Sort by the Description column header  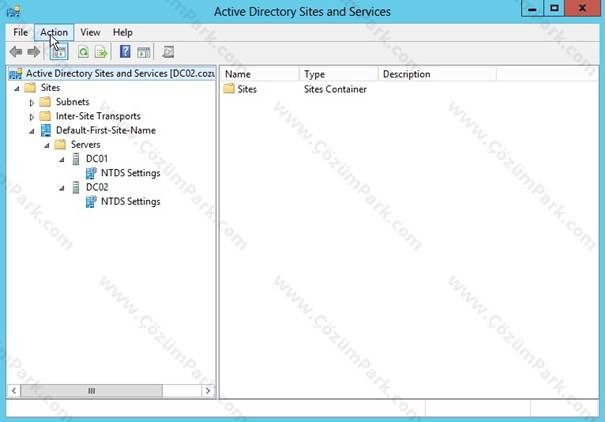[438, 74]
